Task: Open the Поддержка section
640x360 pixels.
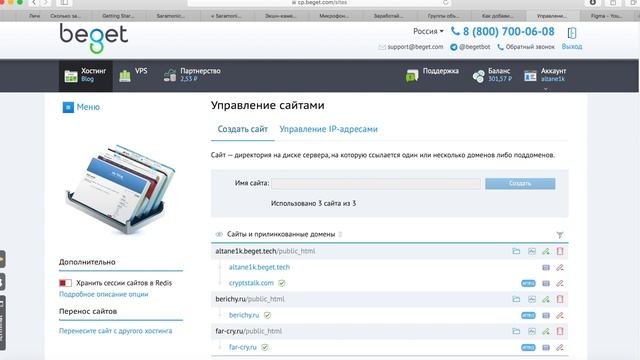Action: coord(432,76)
